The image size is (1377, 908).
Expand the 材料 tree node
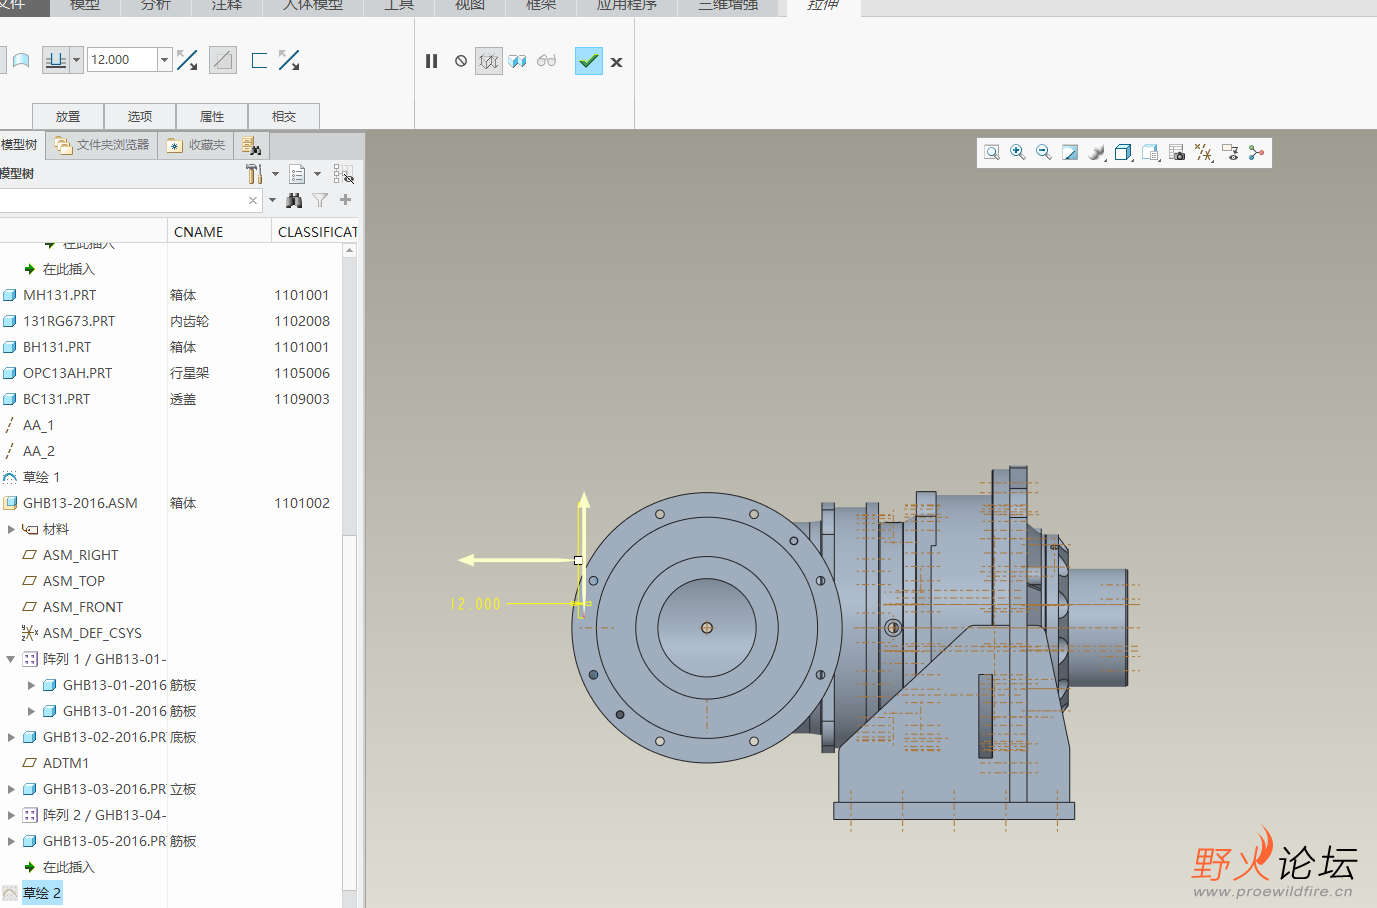coord(12,529)
